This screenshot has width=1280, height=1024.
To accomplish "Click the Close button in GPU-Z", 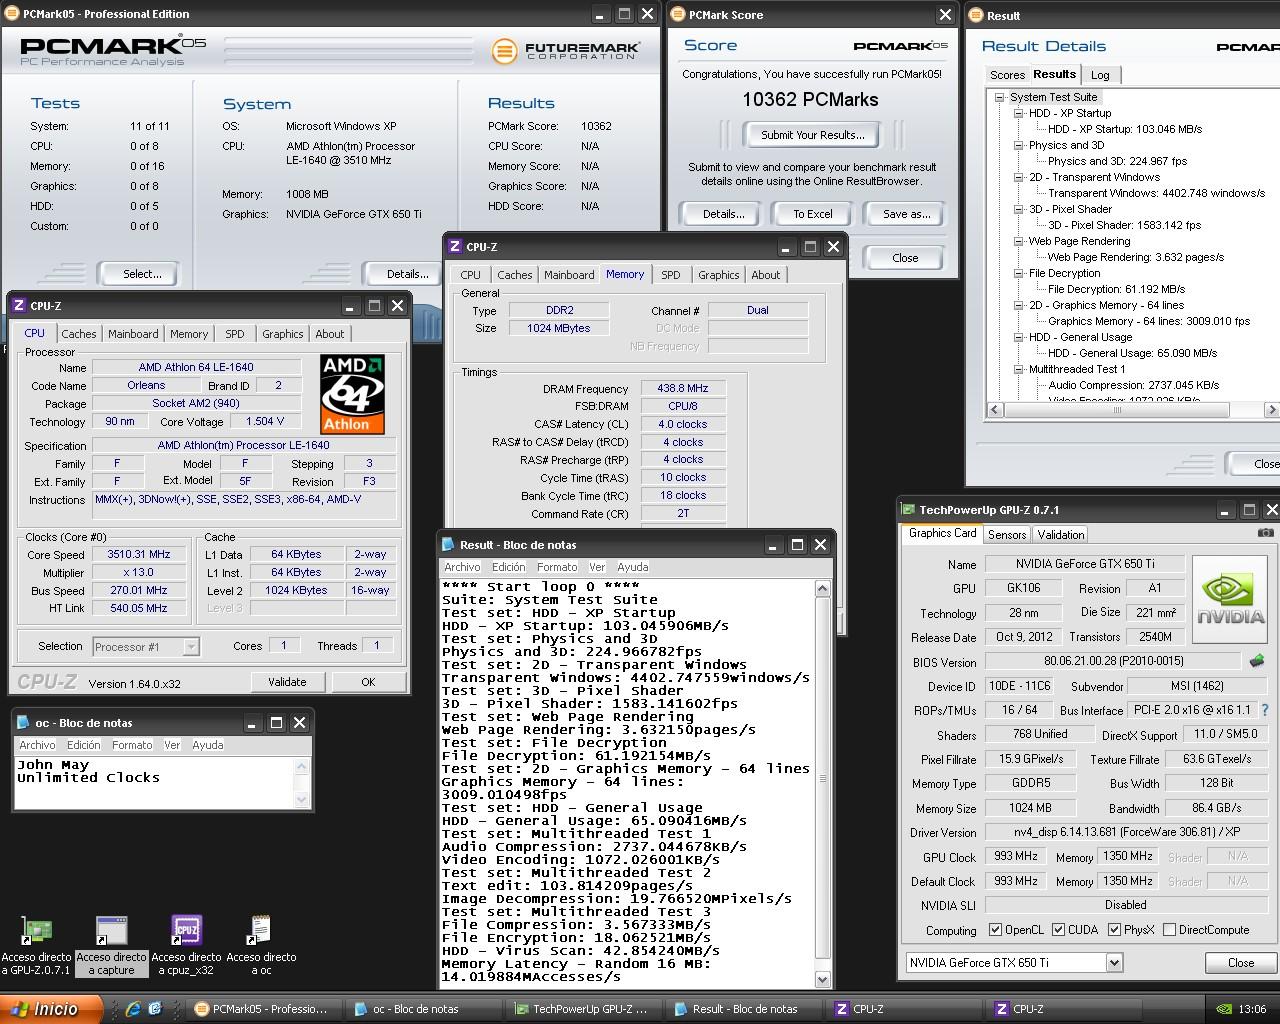I will click(x=1240, y=963).
